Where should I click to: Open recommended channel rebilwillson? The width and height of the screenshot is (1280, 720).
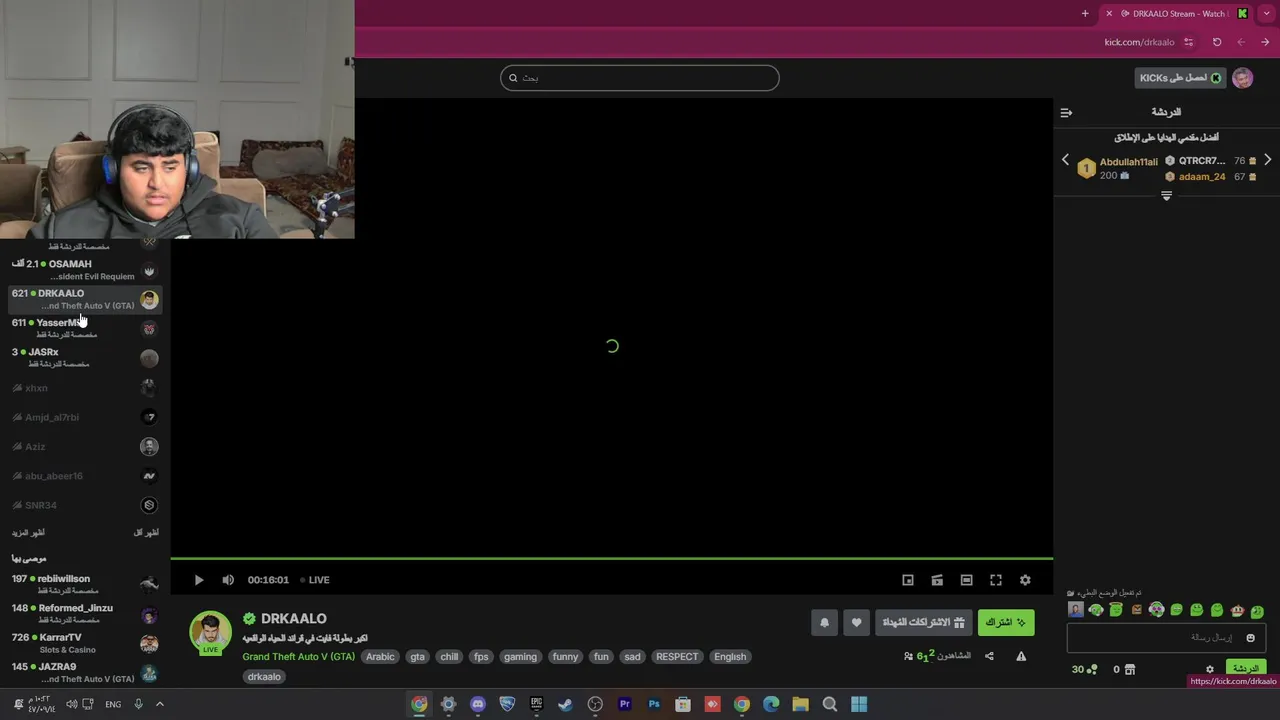pos(85,584)
